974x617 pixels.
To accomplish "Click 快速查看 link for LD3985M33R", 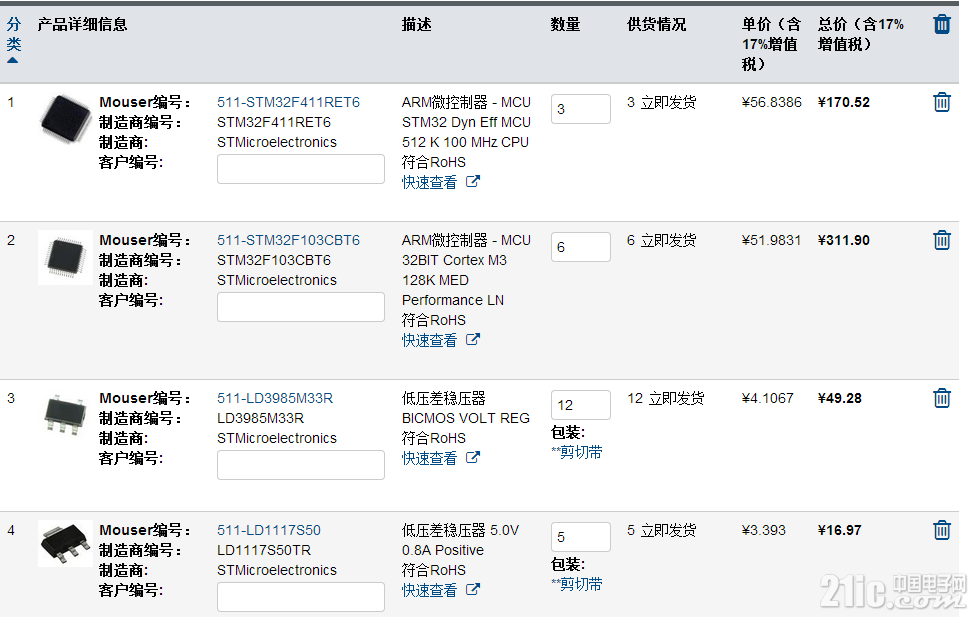I will coord(429,458).
